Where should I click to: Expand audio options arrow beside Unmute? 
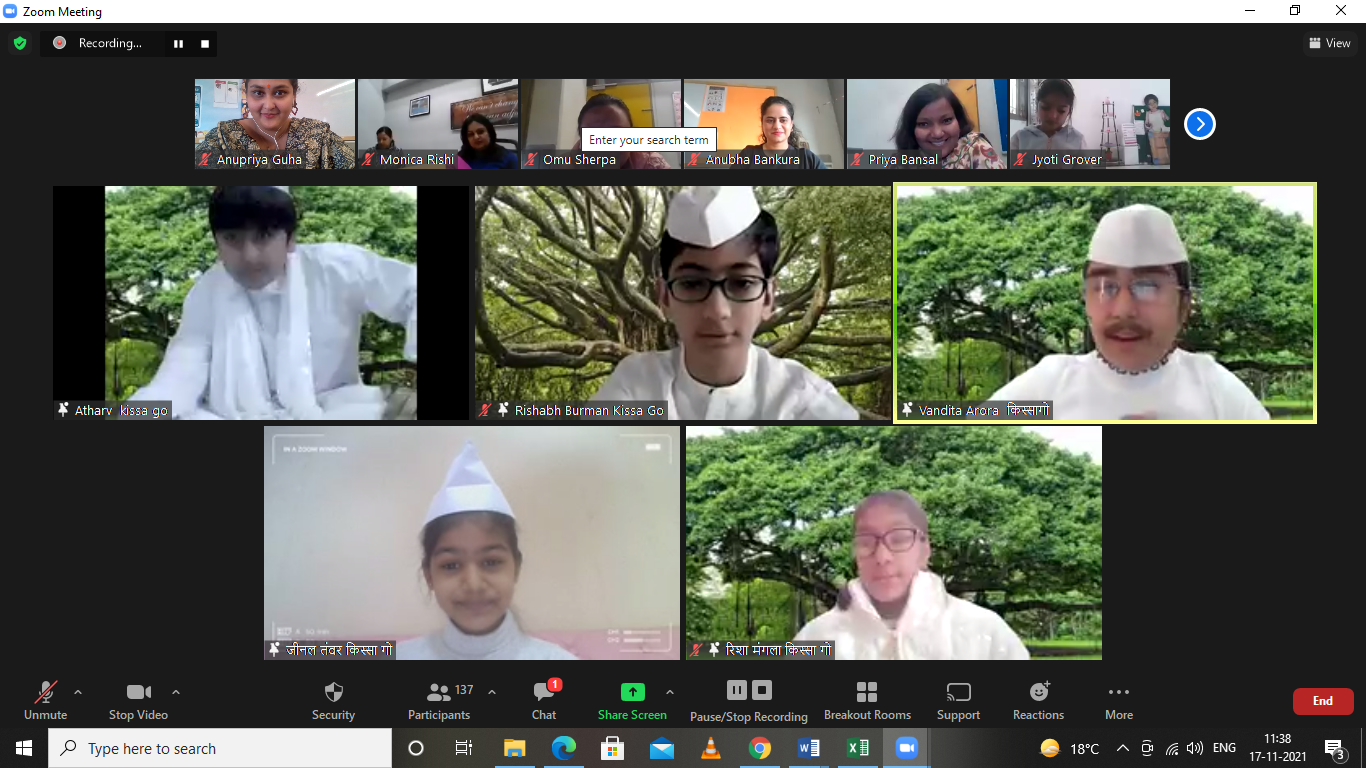(78, 691)
